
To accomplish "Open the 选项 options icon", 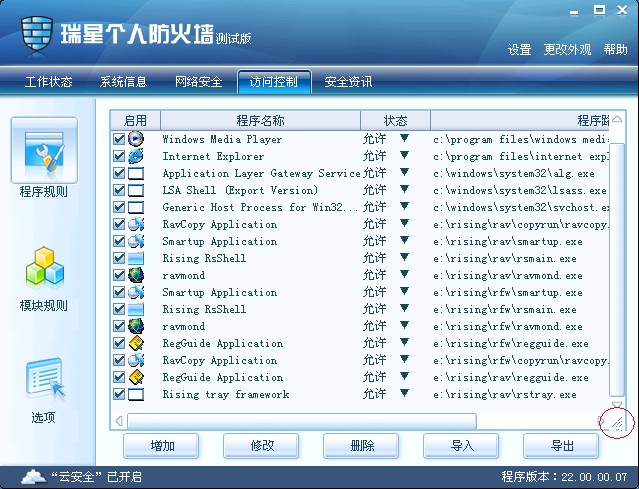I will coord(45,378).
